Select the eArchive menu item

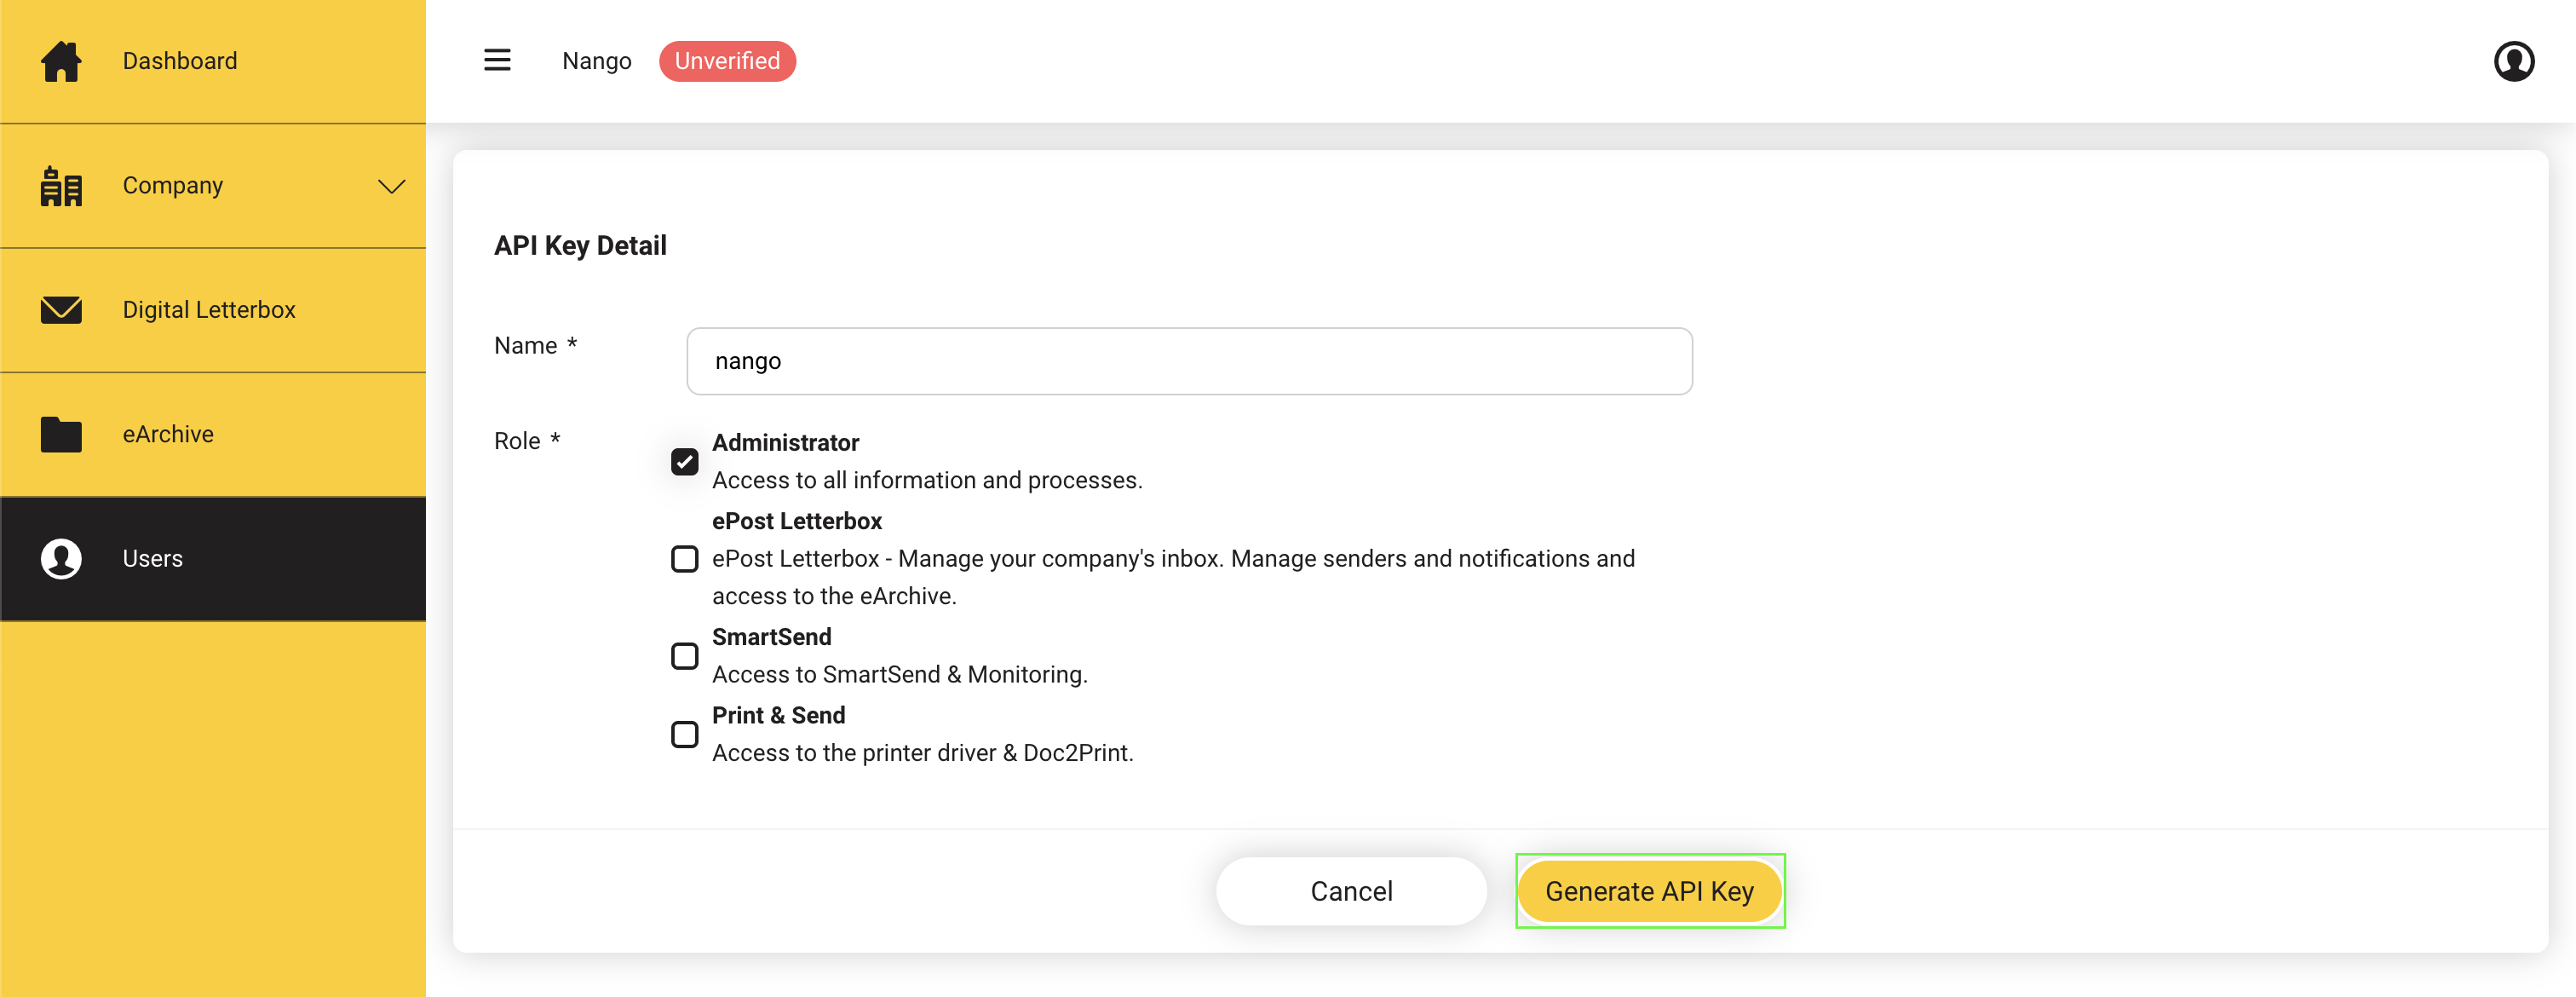213,434
